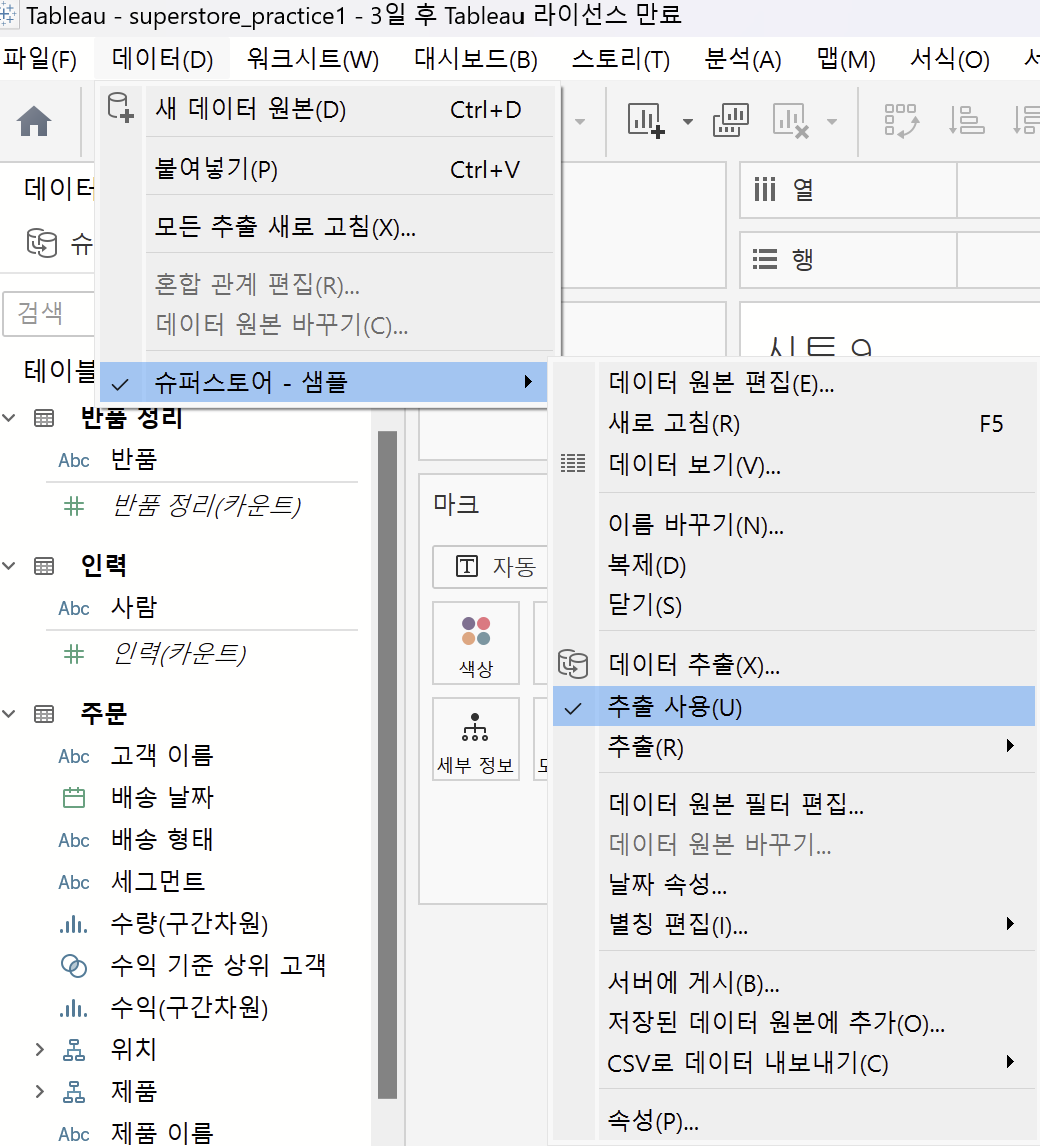Open new worksheet dropdown arrow
1040x1146 pixels.
click(688, 121)
